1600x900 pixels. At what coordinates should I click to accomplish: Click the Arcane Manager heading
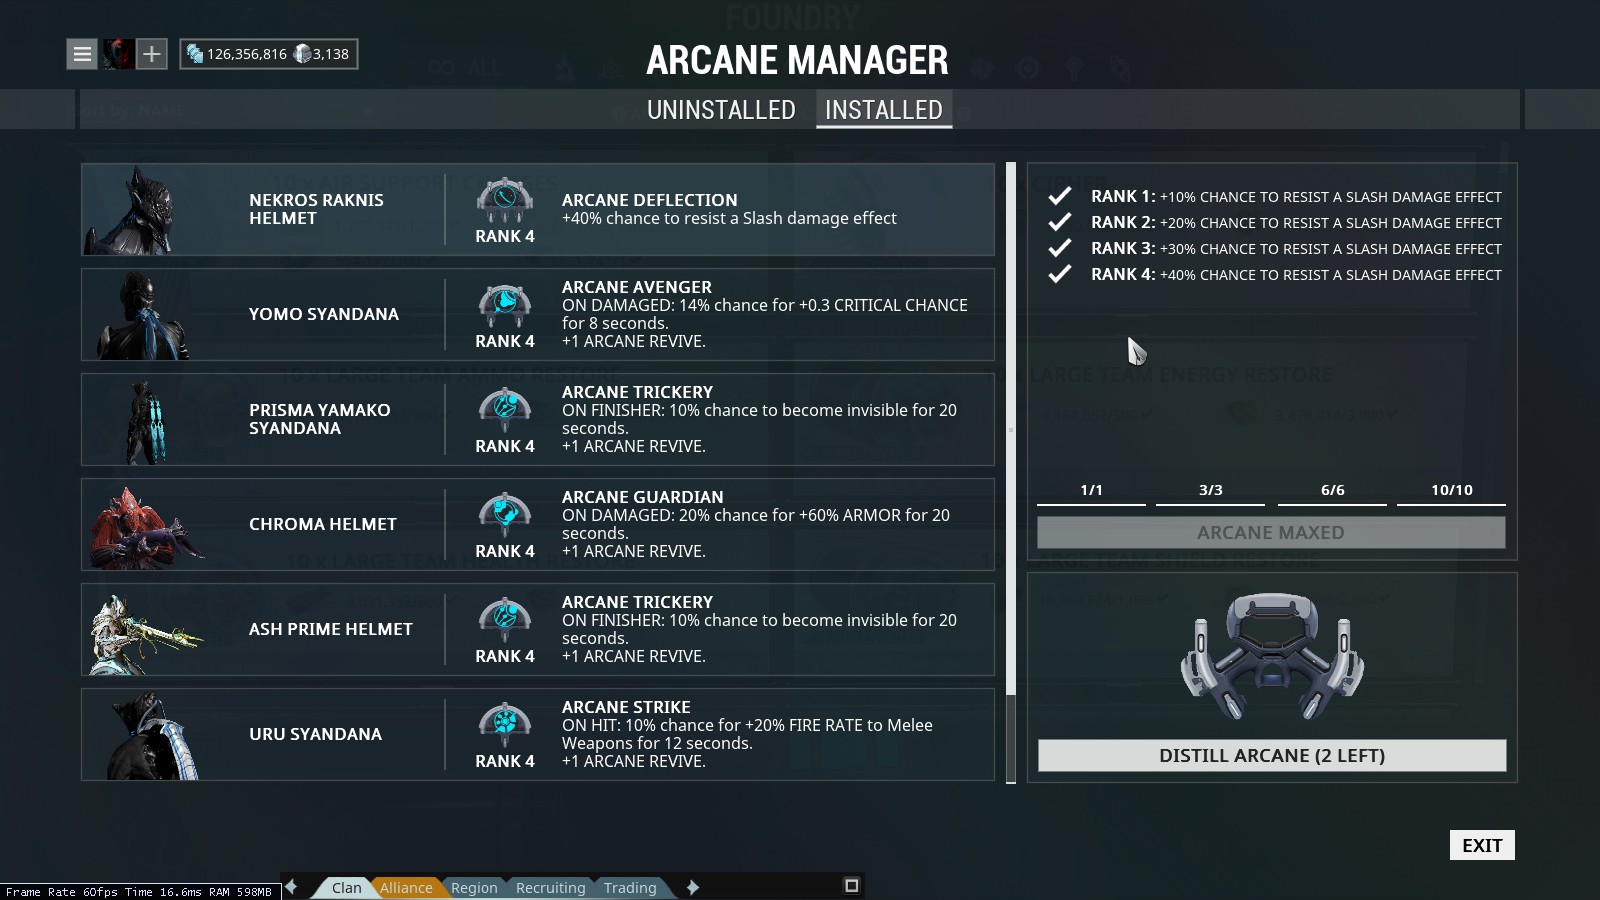[797, 60]
